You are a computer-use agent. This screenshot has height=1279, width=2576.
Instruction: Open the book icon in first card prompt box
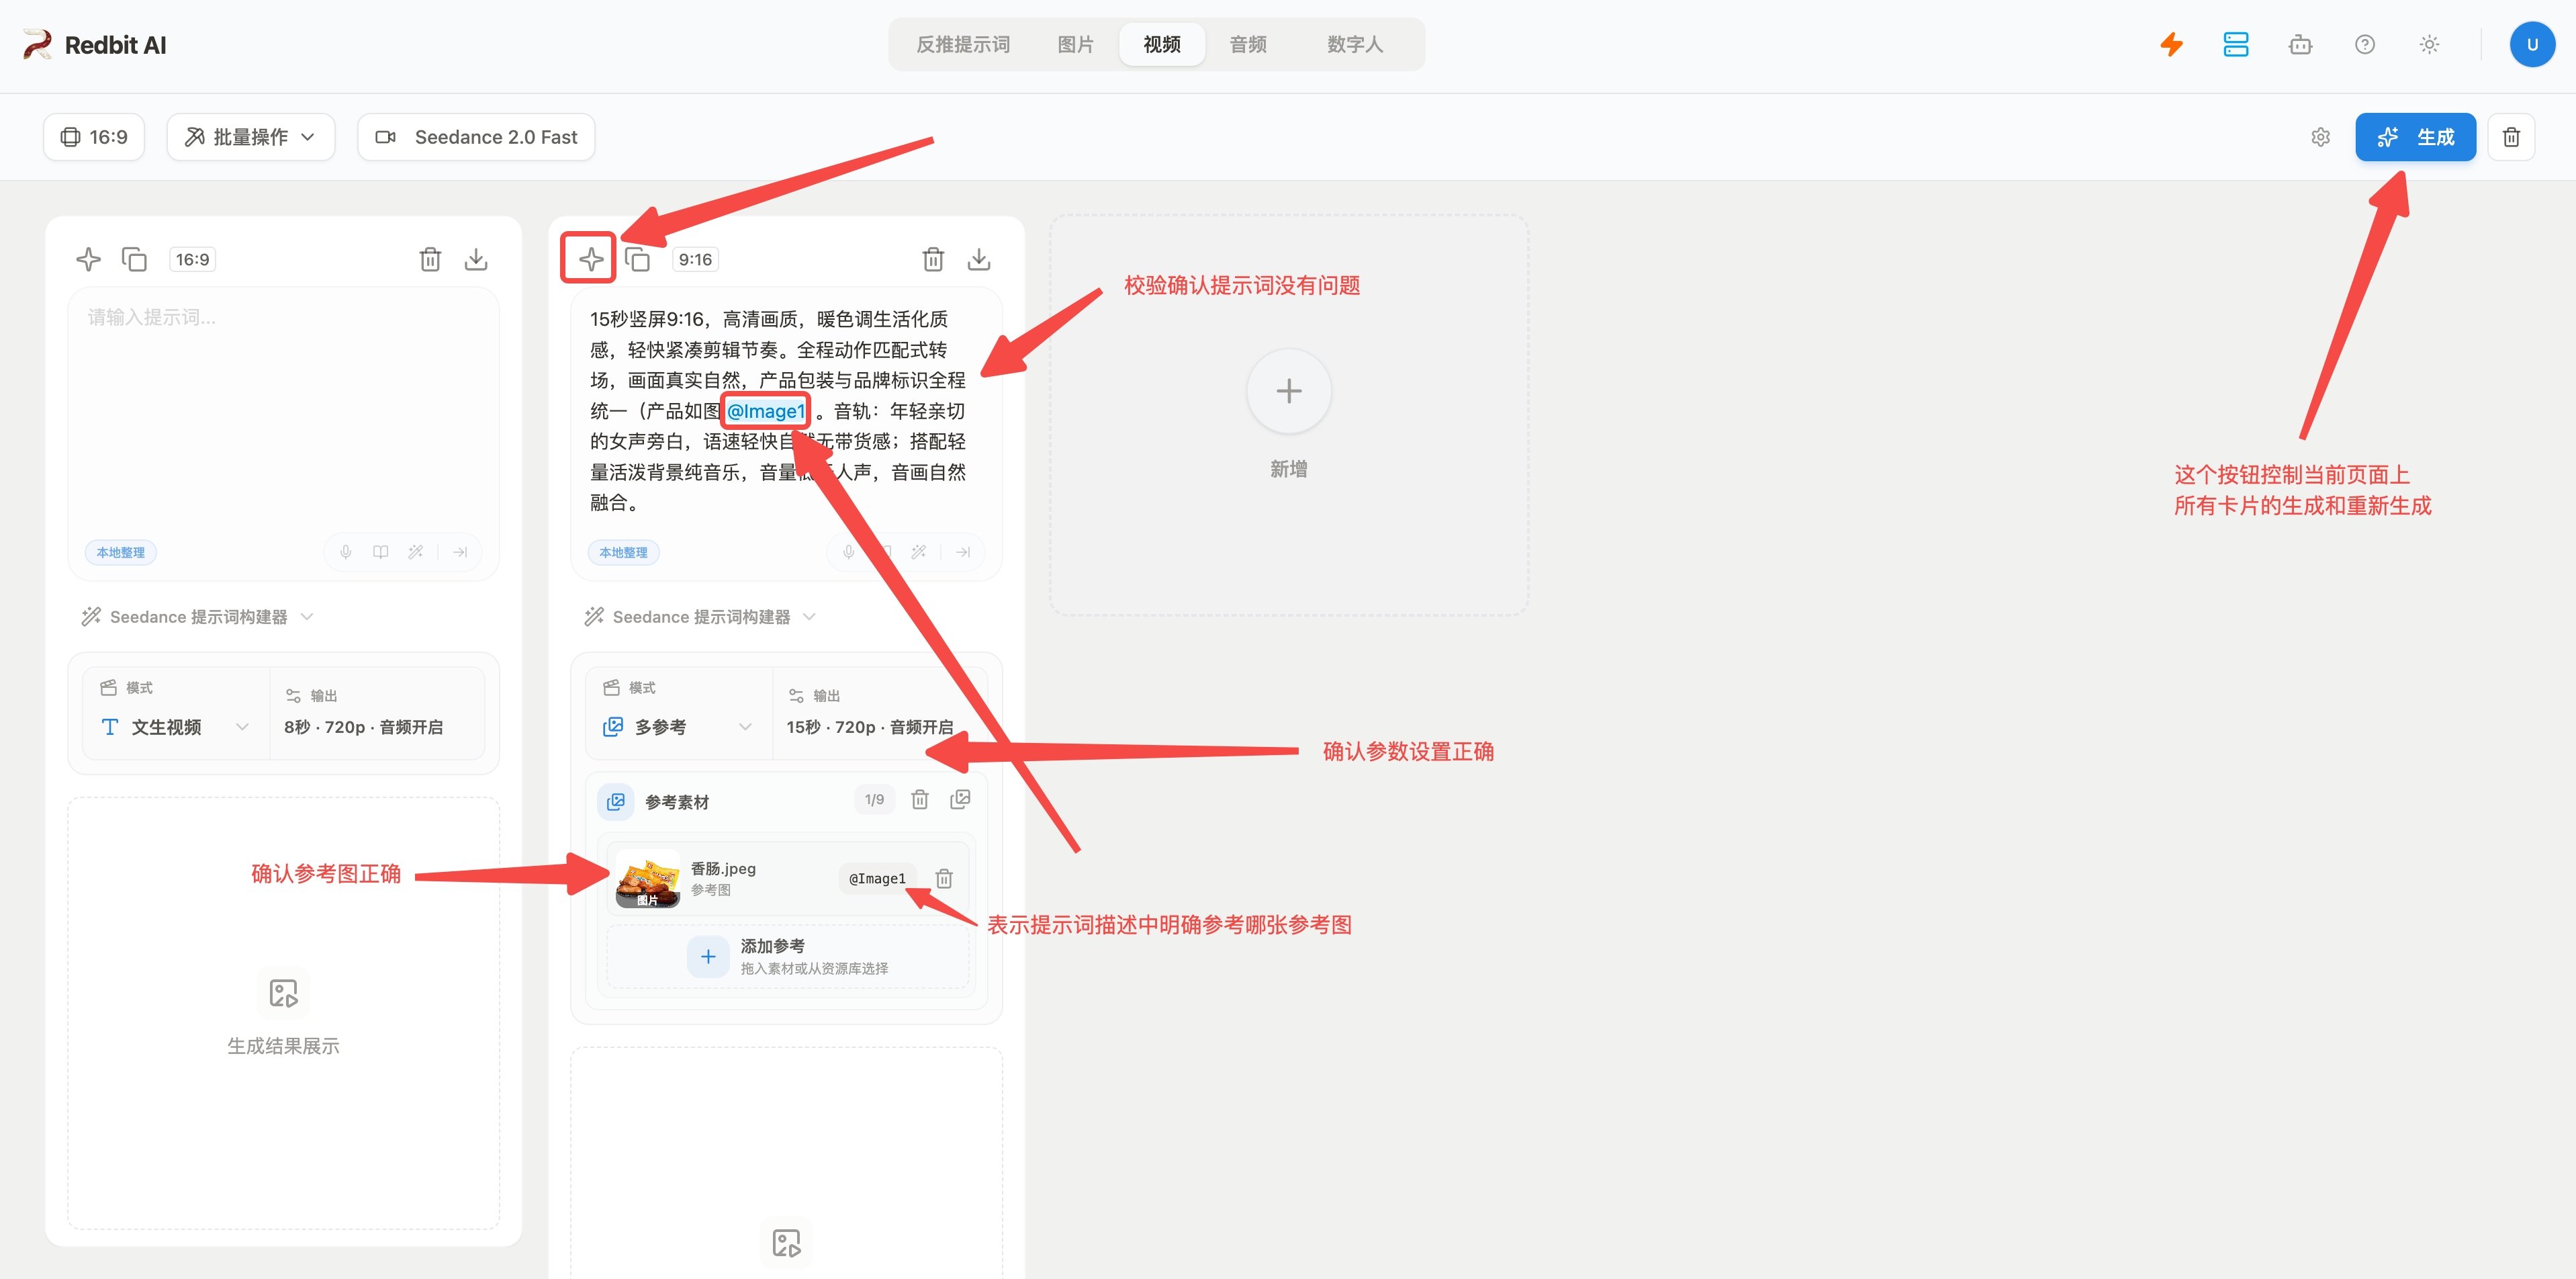coord(381,552)
